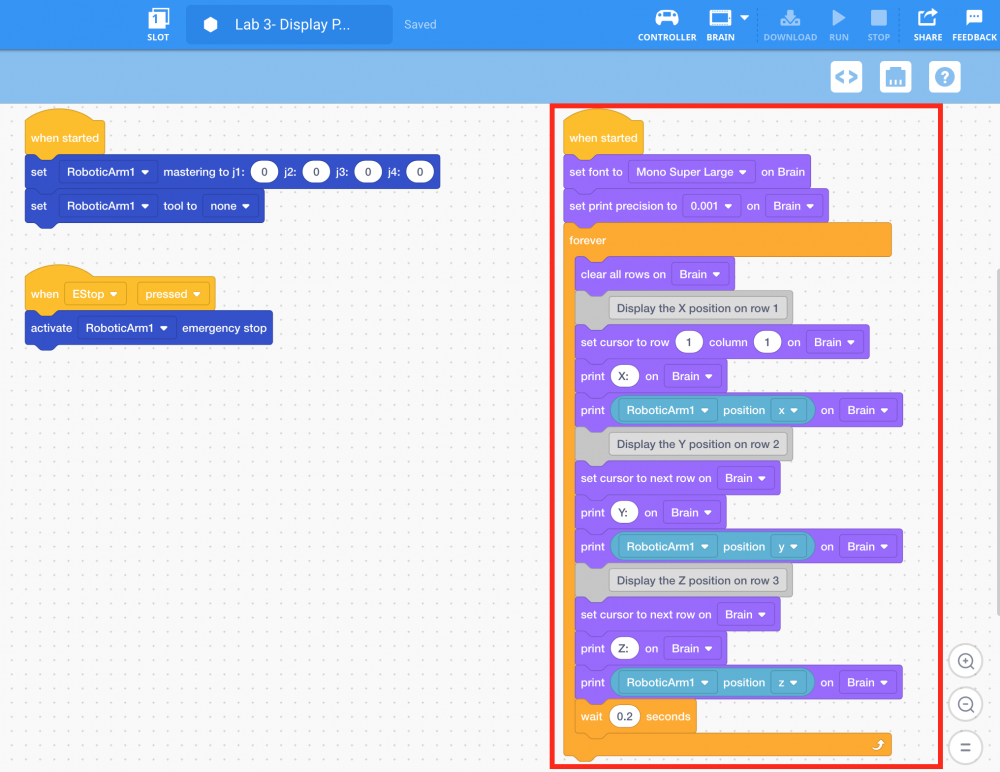The height and width of the screenshot is (772, 1000).
Task: Expand the EStop event dropdown
Action: pyautogui.click(x=97, y=294)
